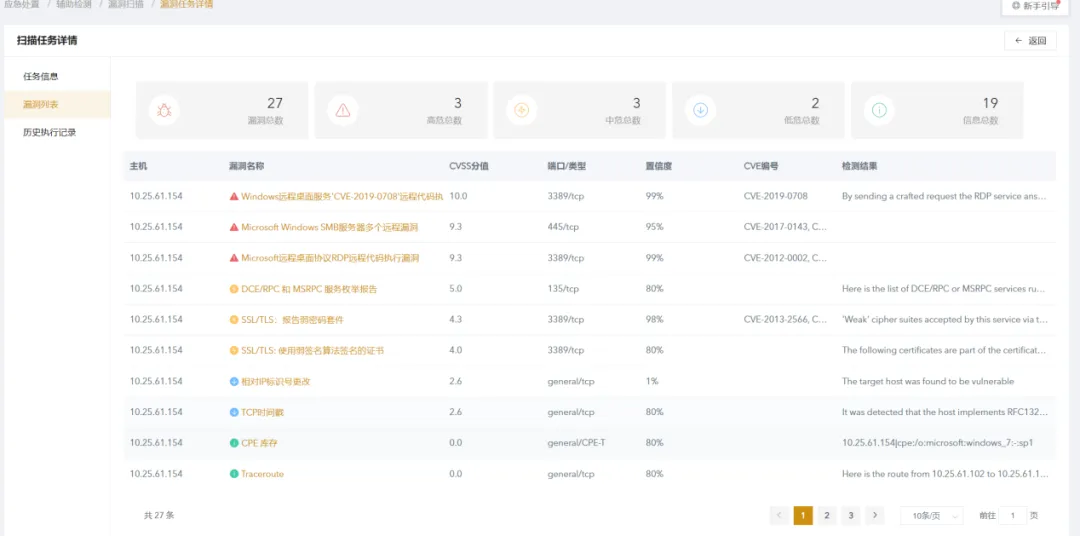Click the 19 信息总数 statistic card

click(x=937, y=110)
